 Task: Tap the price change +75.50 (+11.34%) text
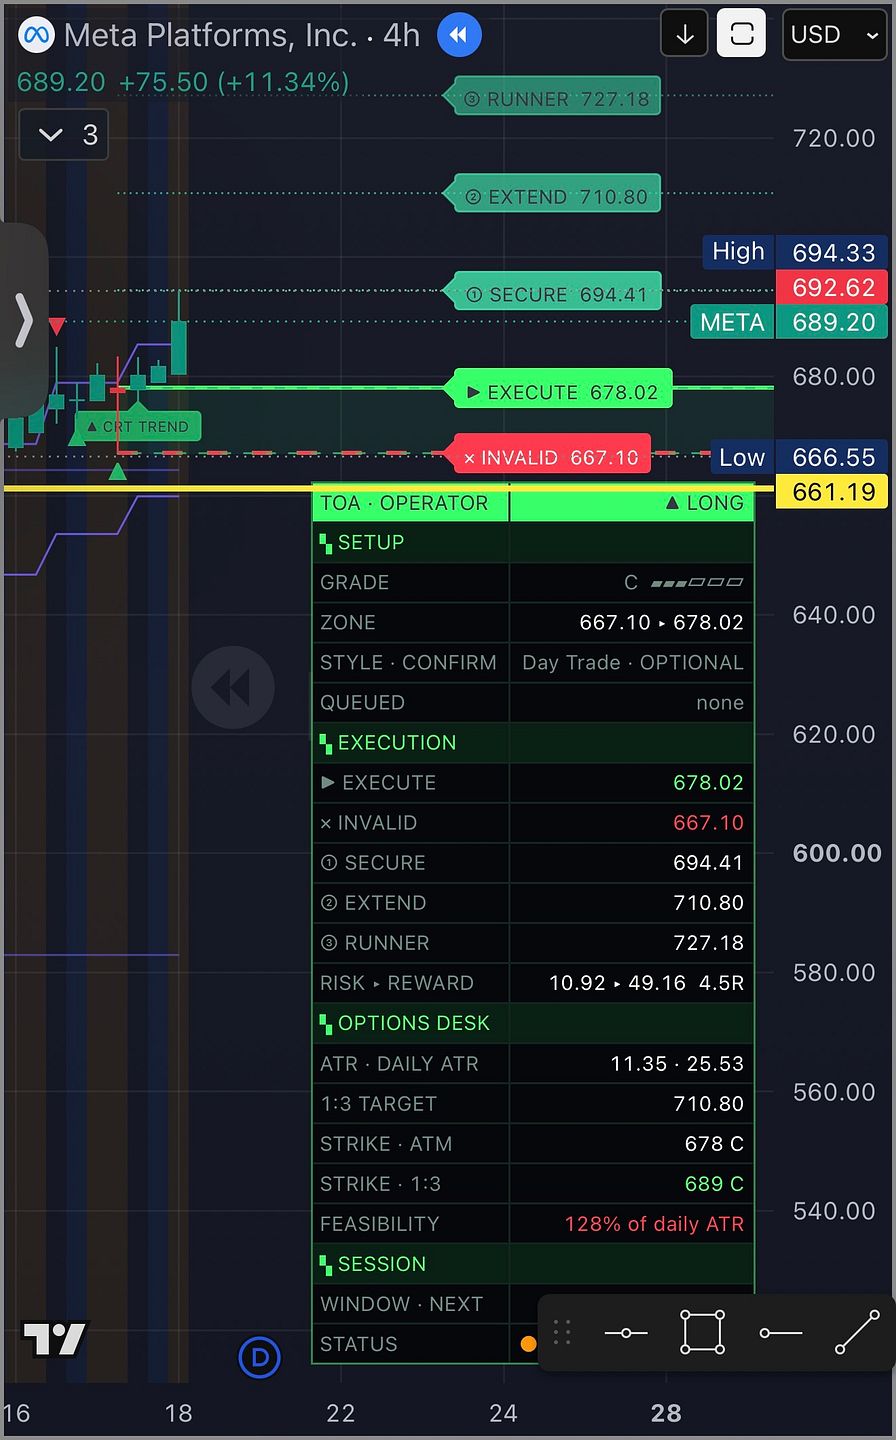coord(234,82)
